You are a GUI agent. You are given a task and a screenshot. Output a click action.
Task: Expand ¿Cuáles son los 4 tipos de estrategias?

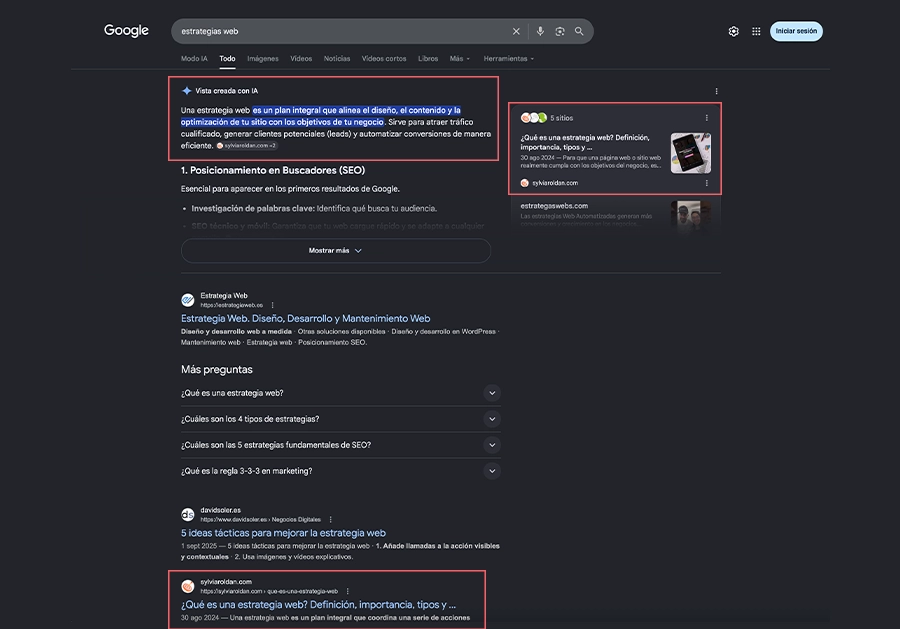click(x=341, y=419)
